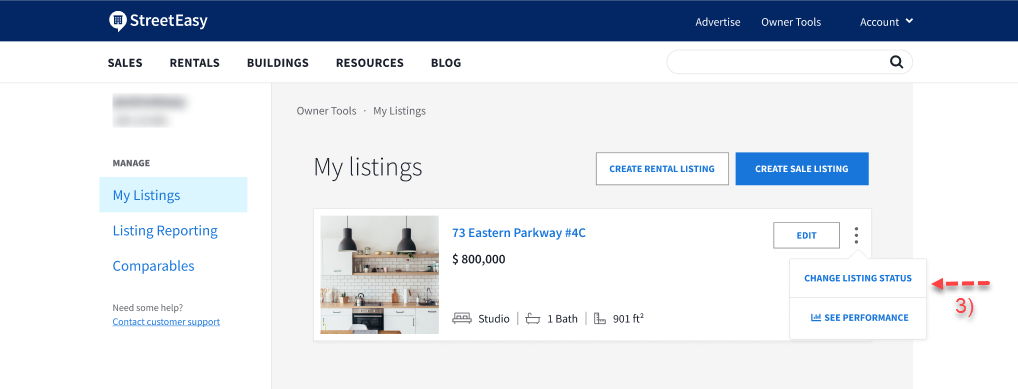The image size is (1018, 389).
Task: Click the floor-plan icon beside 901 ft²
Action: [599, 319]
